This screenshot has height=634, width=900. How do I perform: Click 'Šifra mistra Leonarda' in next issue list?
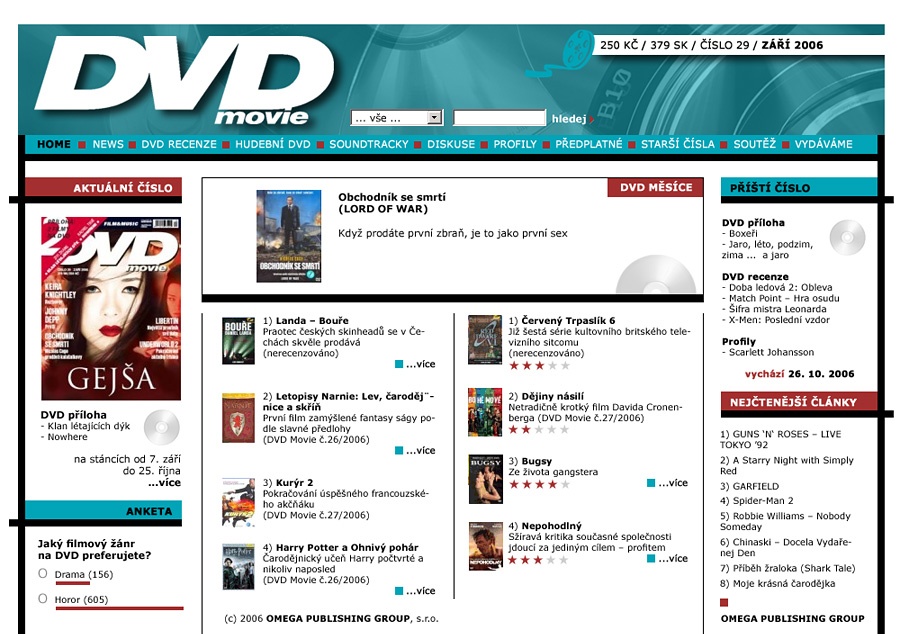778,309
